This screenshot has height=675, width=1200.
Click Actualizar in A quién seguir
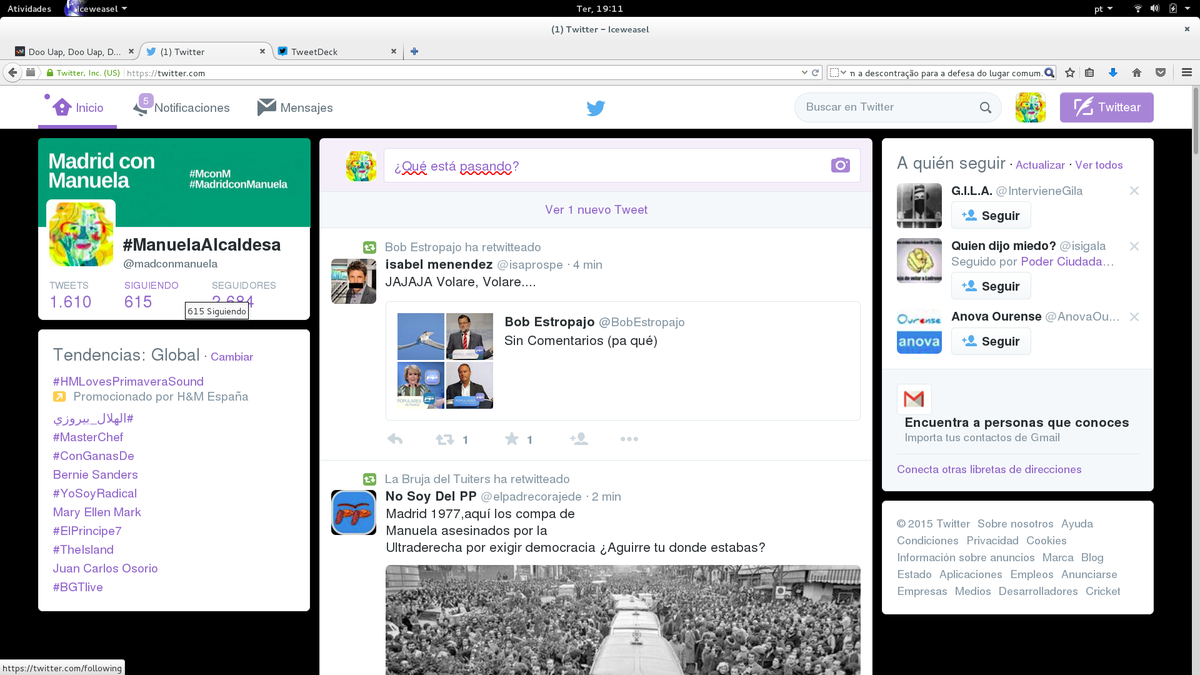1040,165
